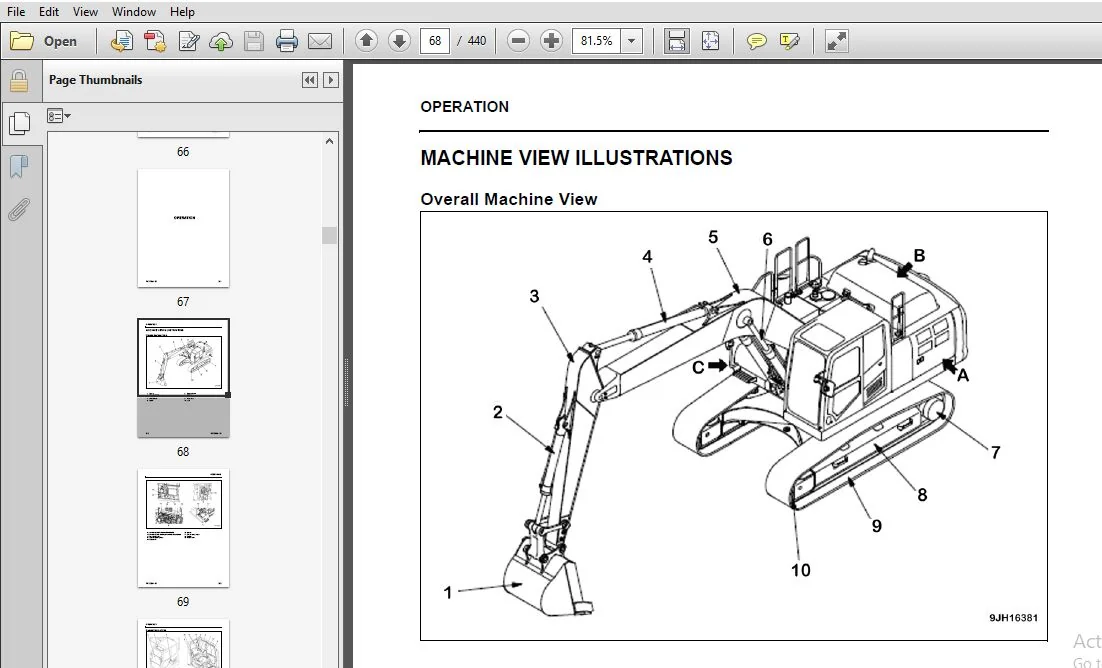Click the MACHINE VIEW ILLUSTRATIONS heading
Screen dimensions: 1102x668
pos(576,158)
